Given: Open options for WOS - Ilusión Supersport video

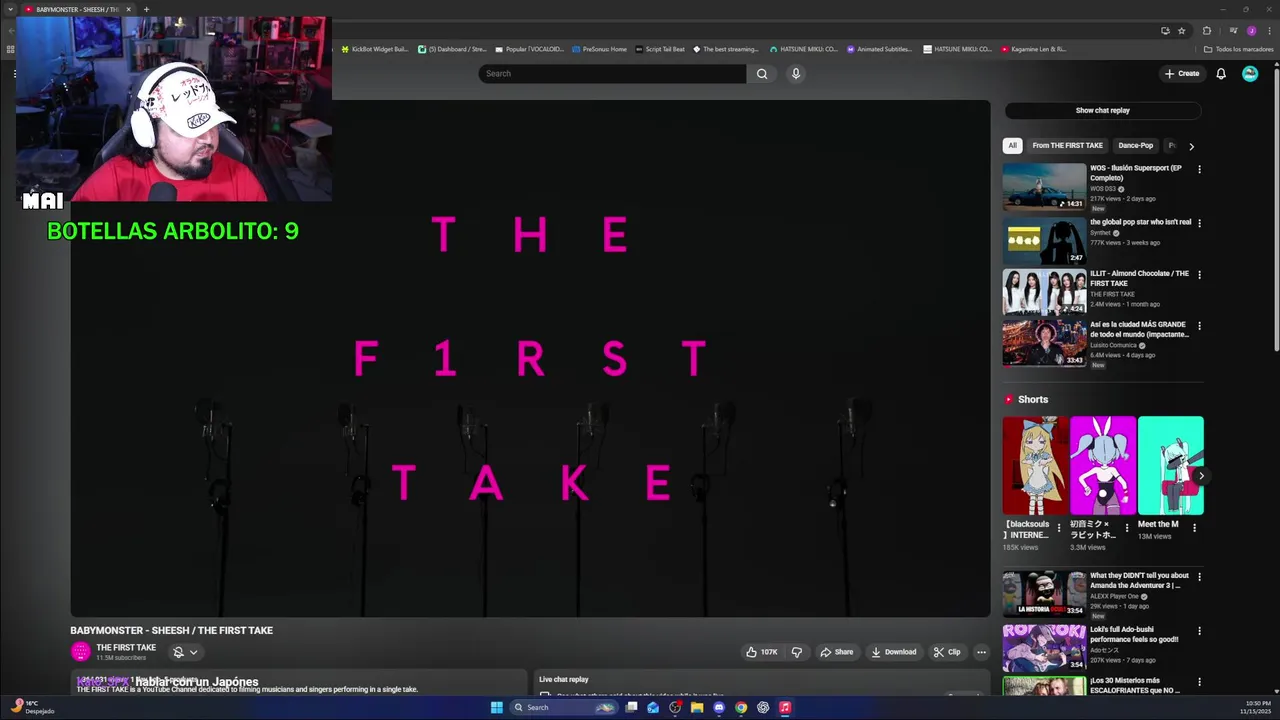Looking at the screenshot, I should point(1199,169).
